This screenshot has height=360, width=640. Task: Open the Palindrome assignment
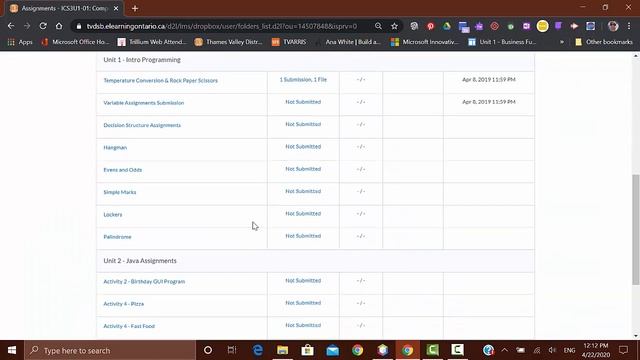(117, 237)
